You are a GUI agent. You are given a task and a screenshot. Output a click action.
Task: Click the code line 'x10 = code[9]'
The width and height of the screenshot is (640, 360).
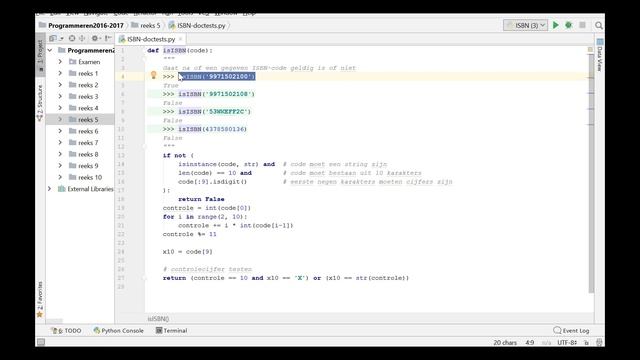coord(187,252)
